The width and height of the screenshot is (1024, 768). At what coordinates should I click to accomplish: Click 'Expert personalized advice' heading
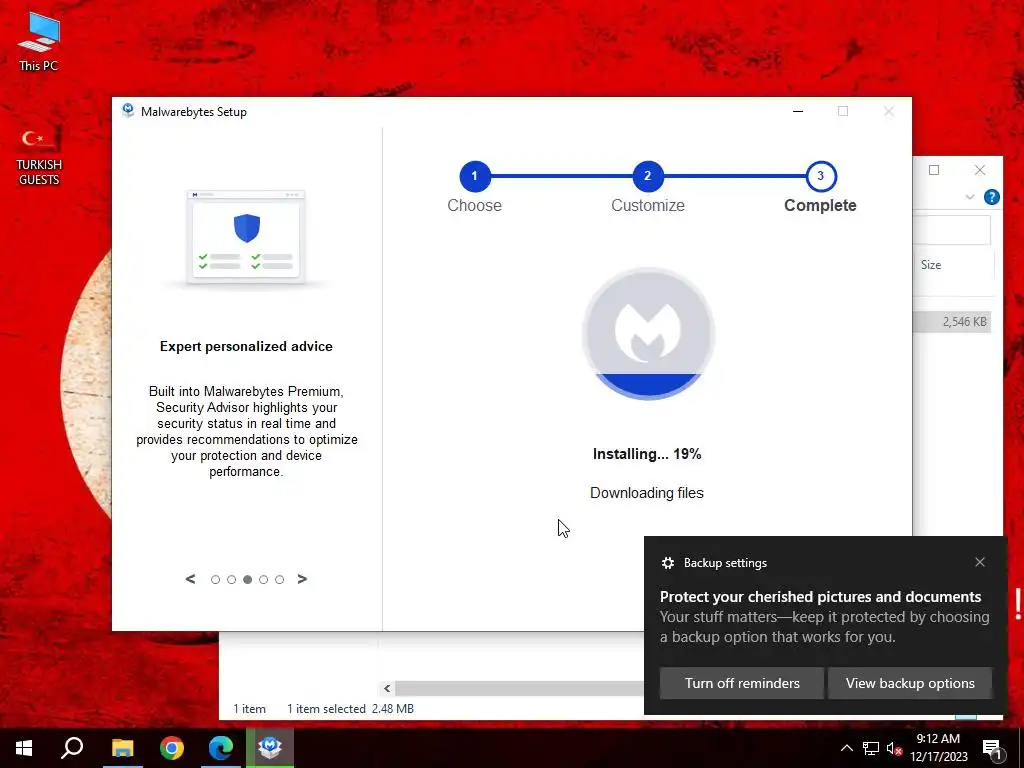click(246, 346)
